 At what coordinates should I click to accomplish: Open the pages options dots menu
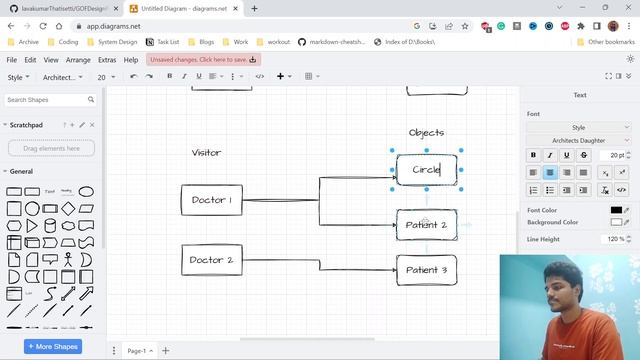(x=114, y=351)
